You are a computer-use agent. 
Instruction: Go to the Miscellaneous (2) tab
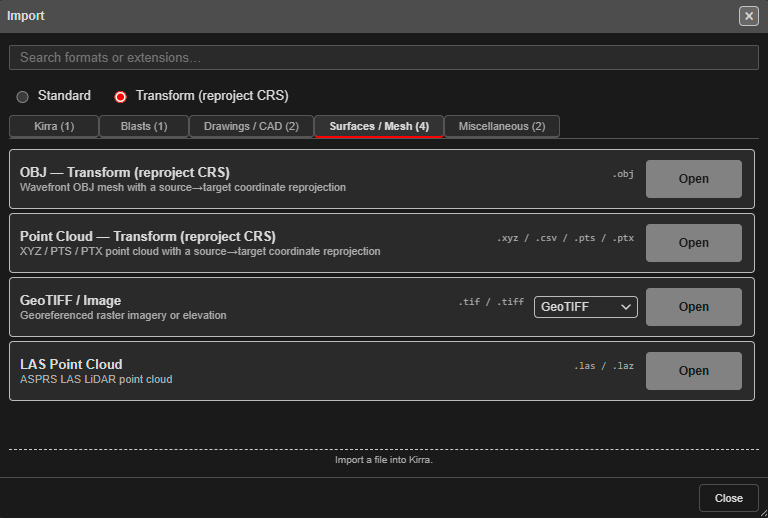coord(502,126)
